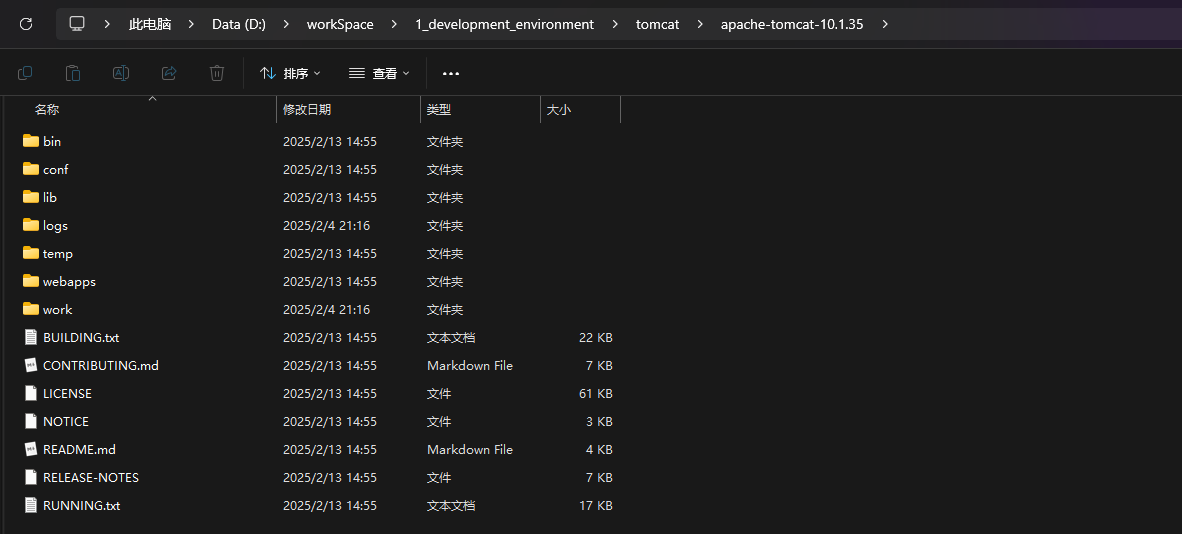Sort by the 大小 column header
1182x534 pixels.
click(x=558, y=110)
